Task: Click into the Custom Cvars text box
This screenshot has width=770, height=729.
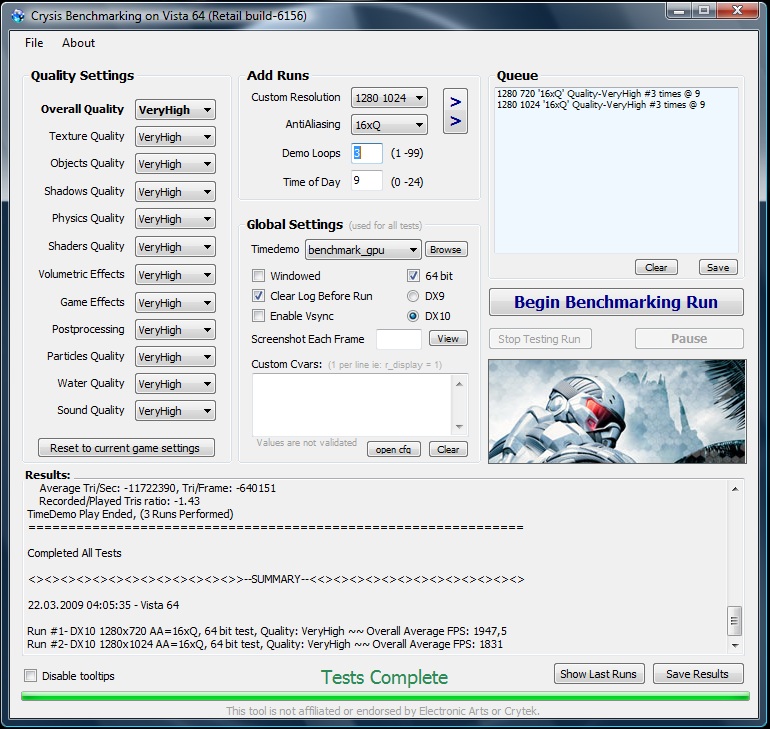Action: click(352, 405)
